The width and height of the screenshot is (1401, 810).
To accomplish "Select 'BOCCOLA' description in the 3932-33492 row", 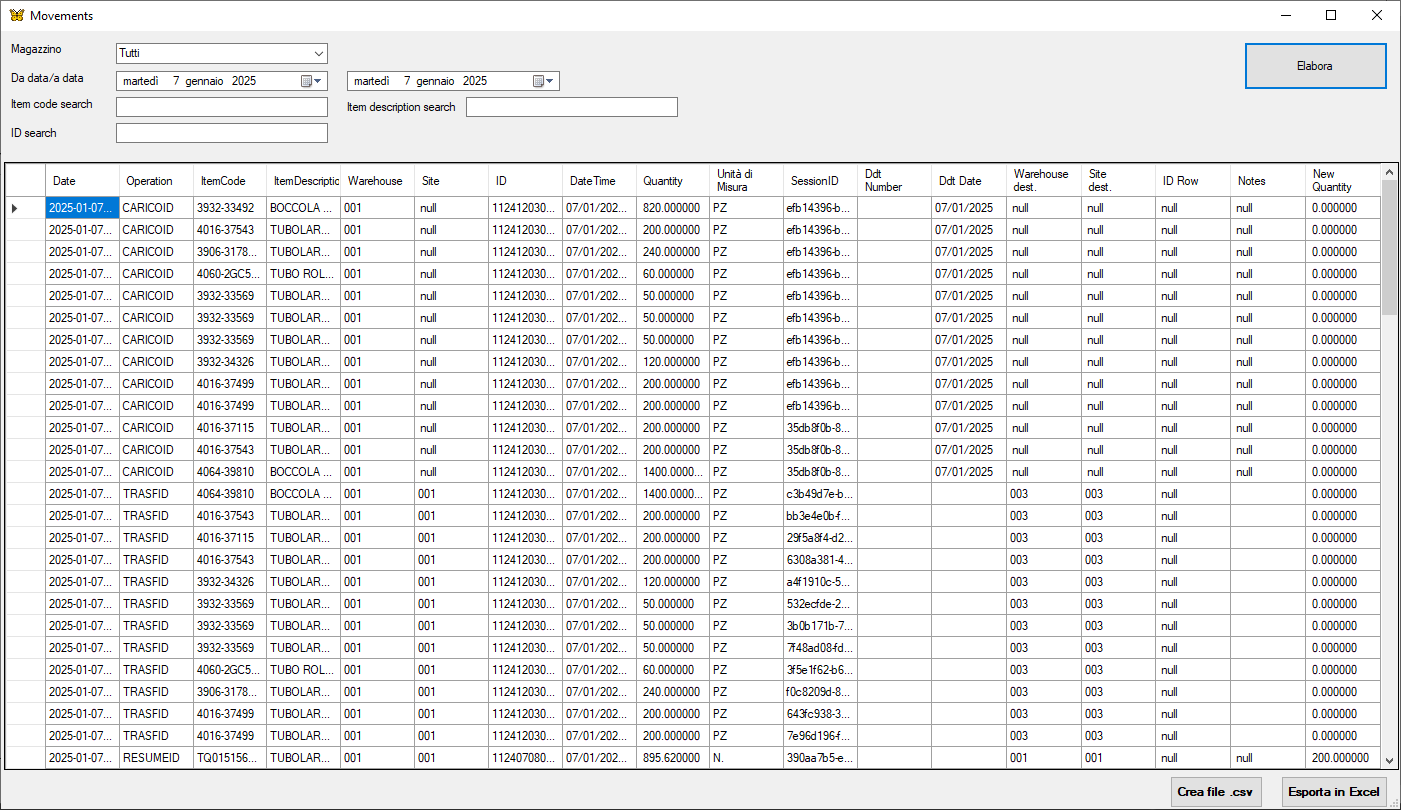I will click(x=304, y=208).
